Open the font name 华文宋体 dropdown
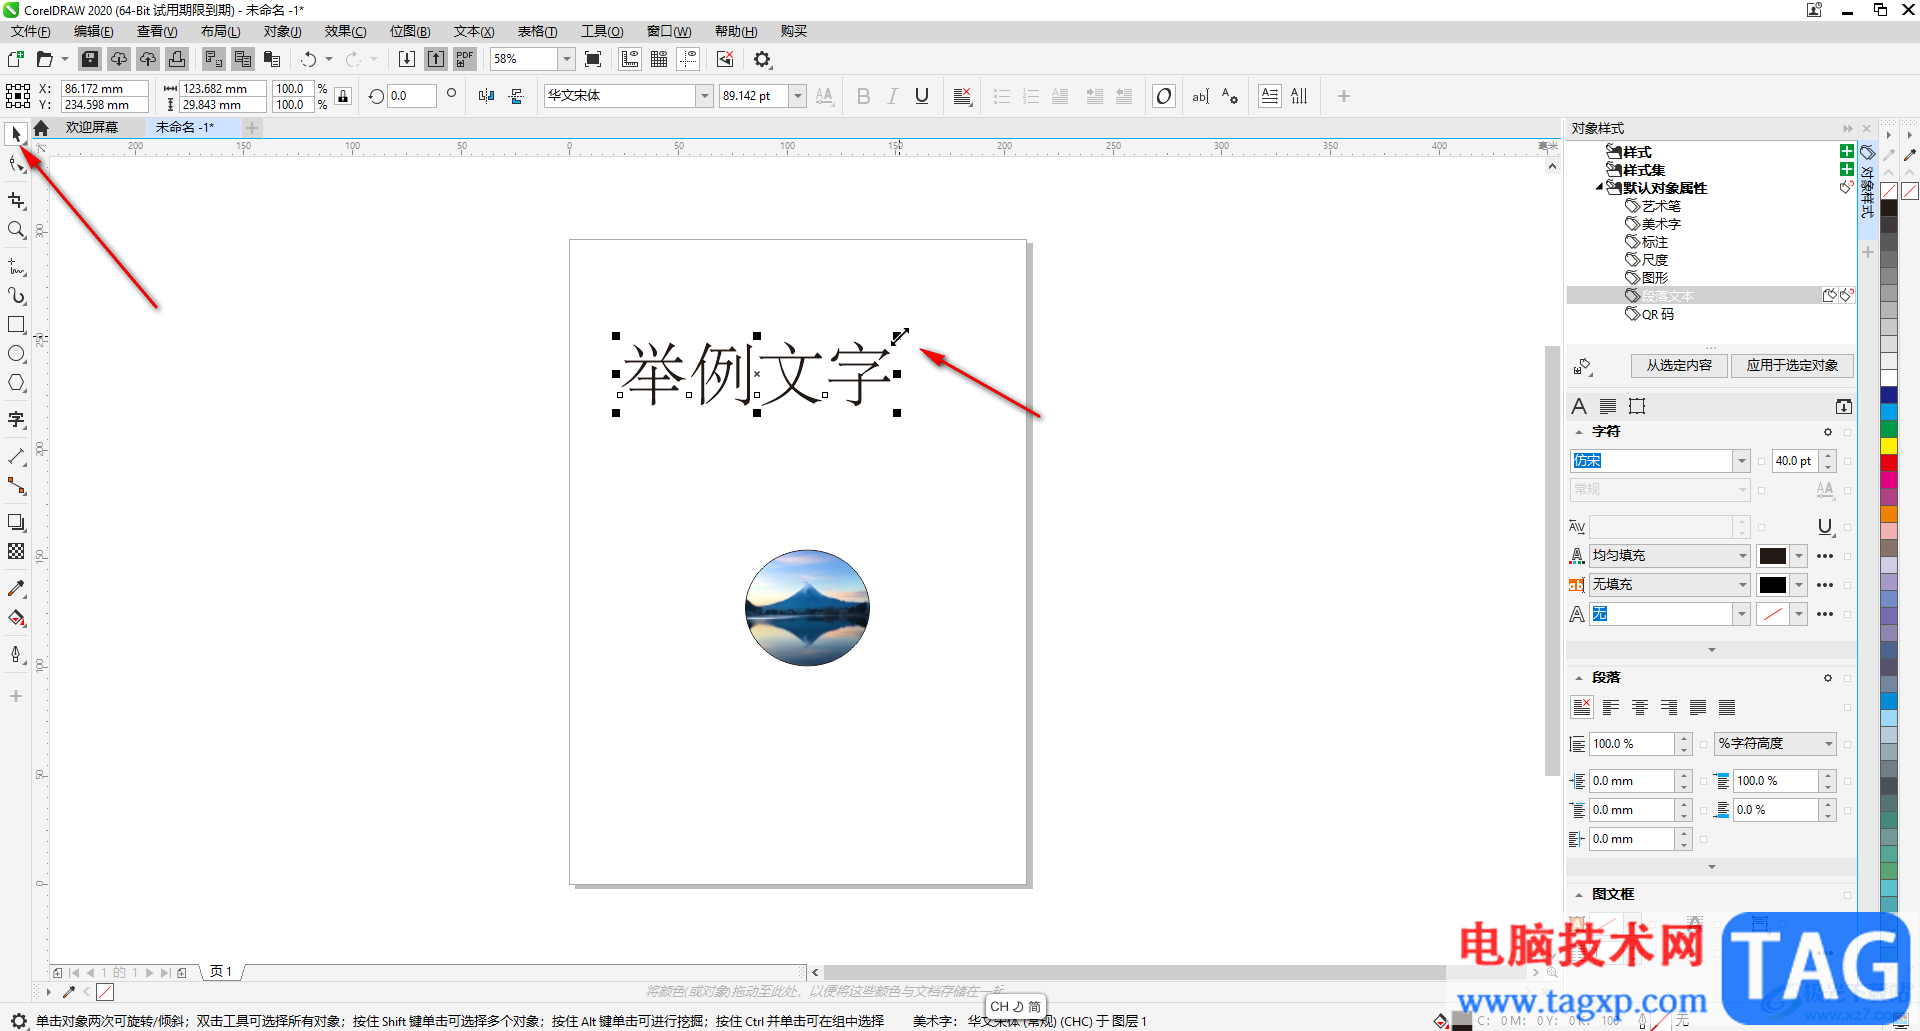Image resolution: width=1920 pixels, height=1031 pixels. click(705, 96)
